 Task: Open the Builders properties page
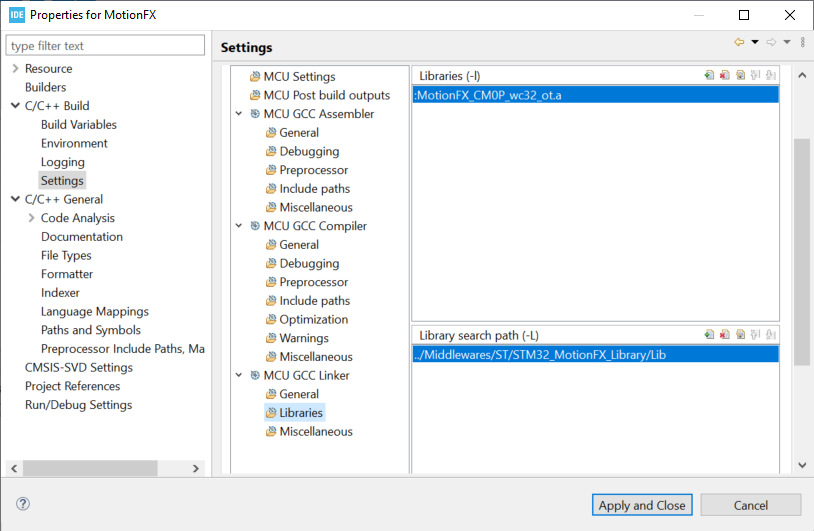coord(46,87)
